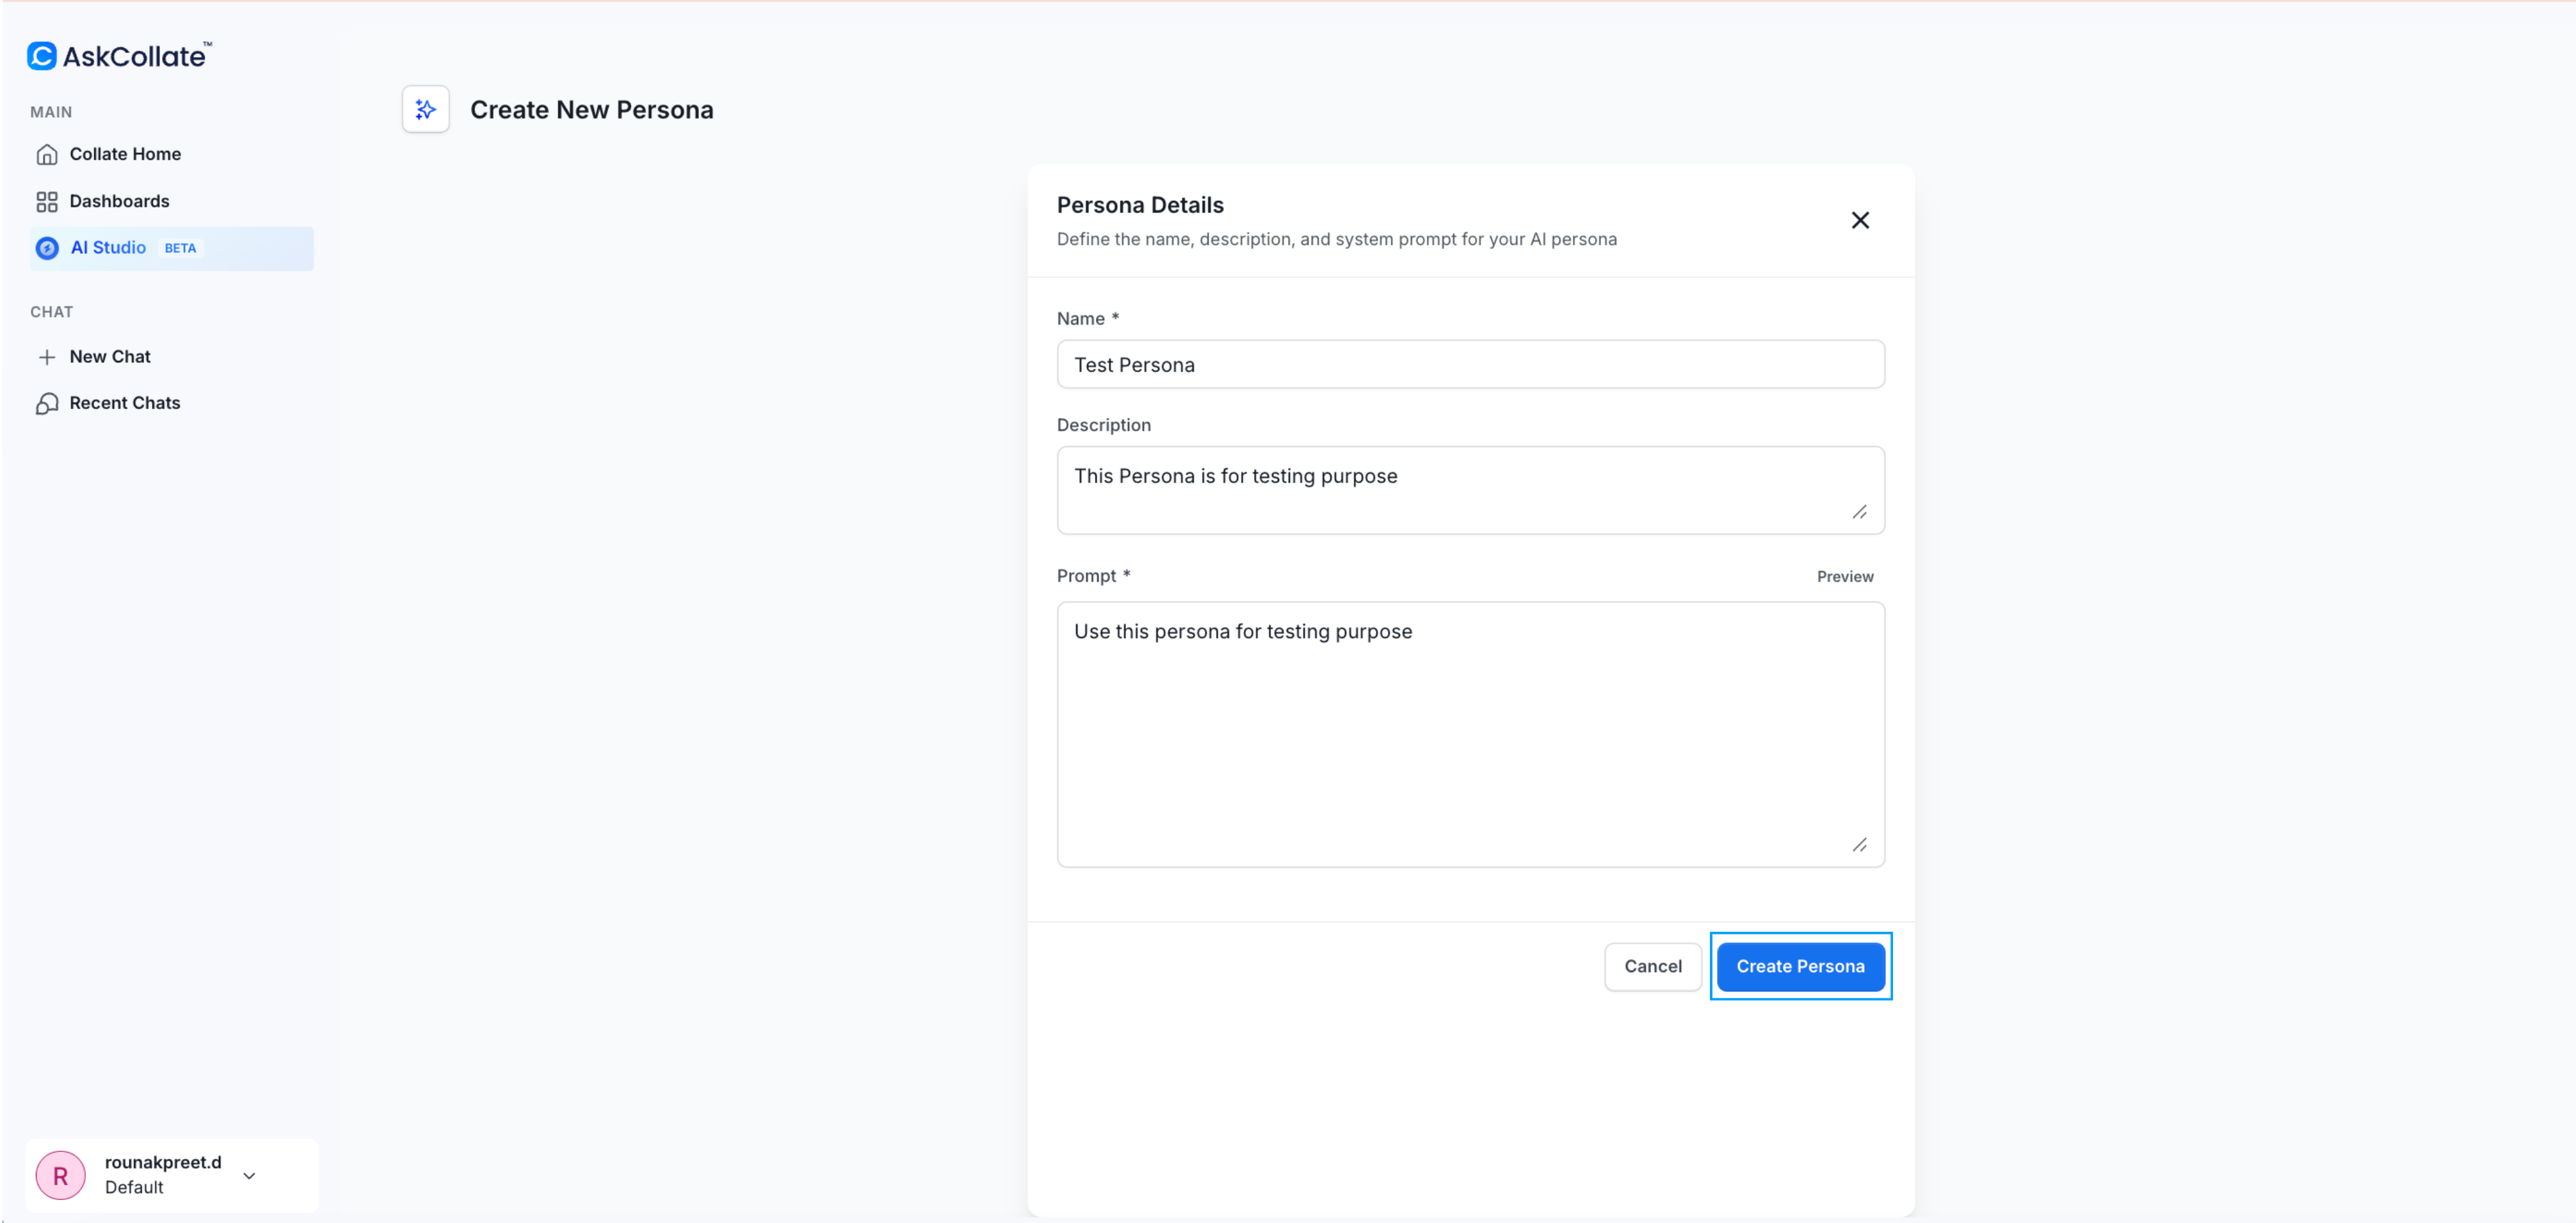Click the Collate Home house icon

(47, 154)
